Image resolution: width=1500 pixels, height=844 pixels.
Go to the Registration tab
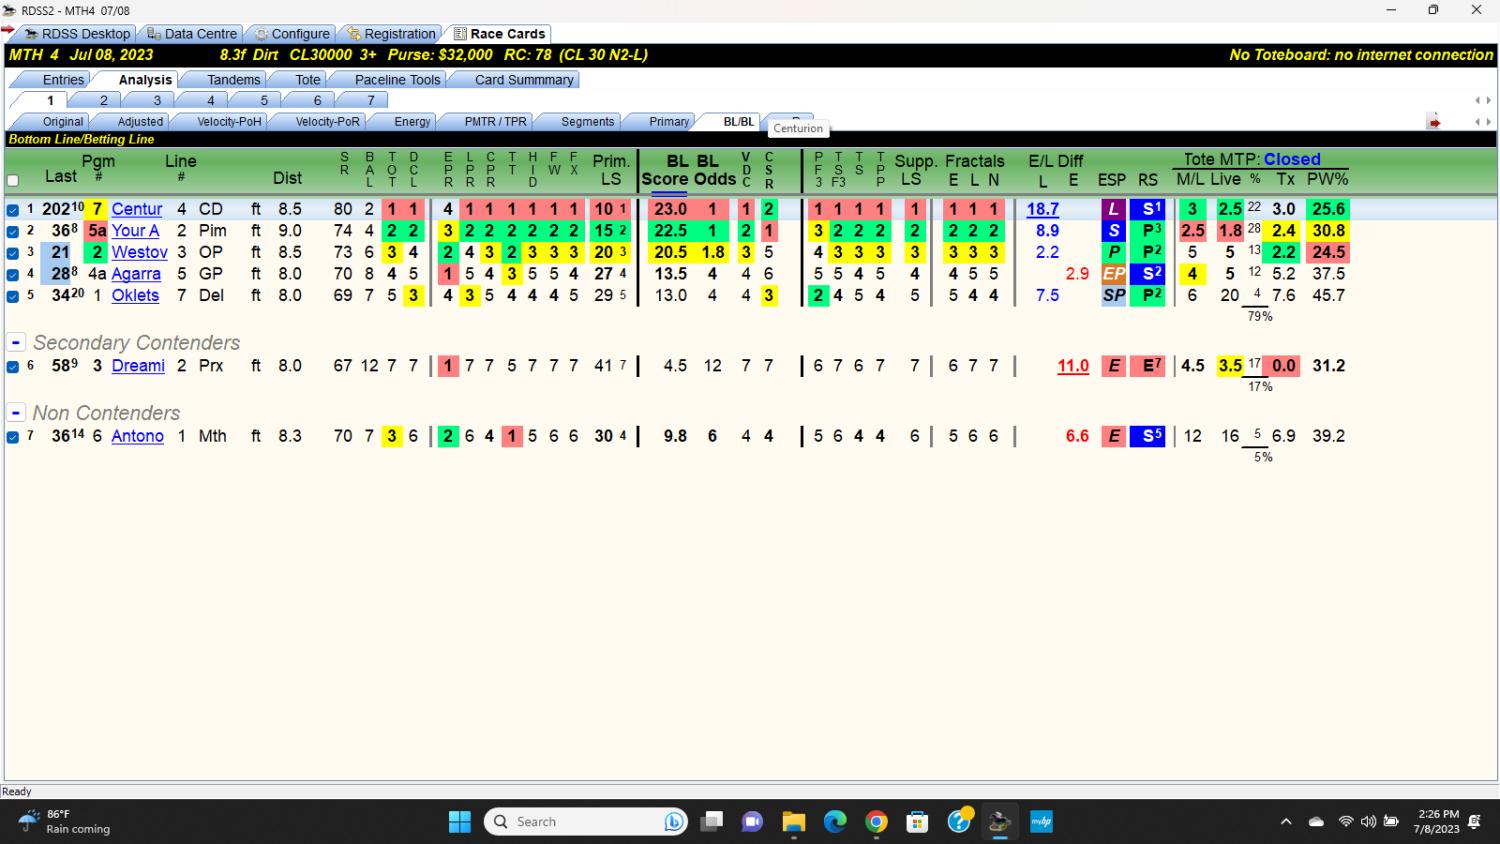point(391,33)
